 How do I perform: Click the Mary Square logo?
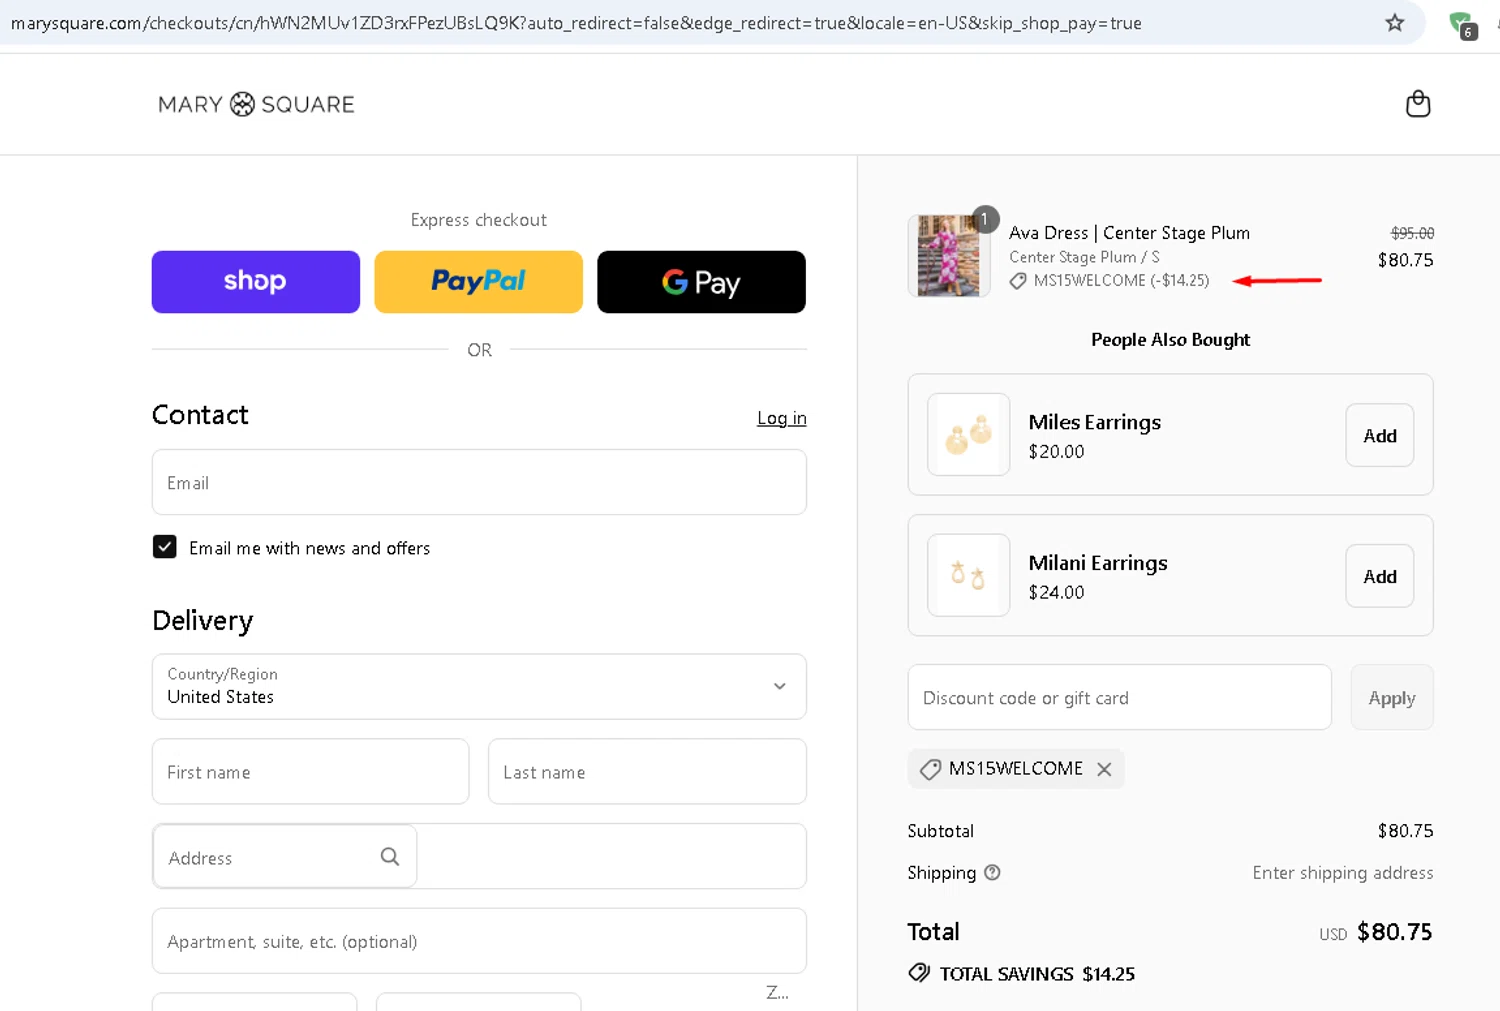point(256,104)
